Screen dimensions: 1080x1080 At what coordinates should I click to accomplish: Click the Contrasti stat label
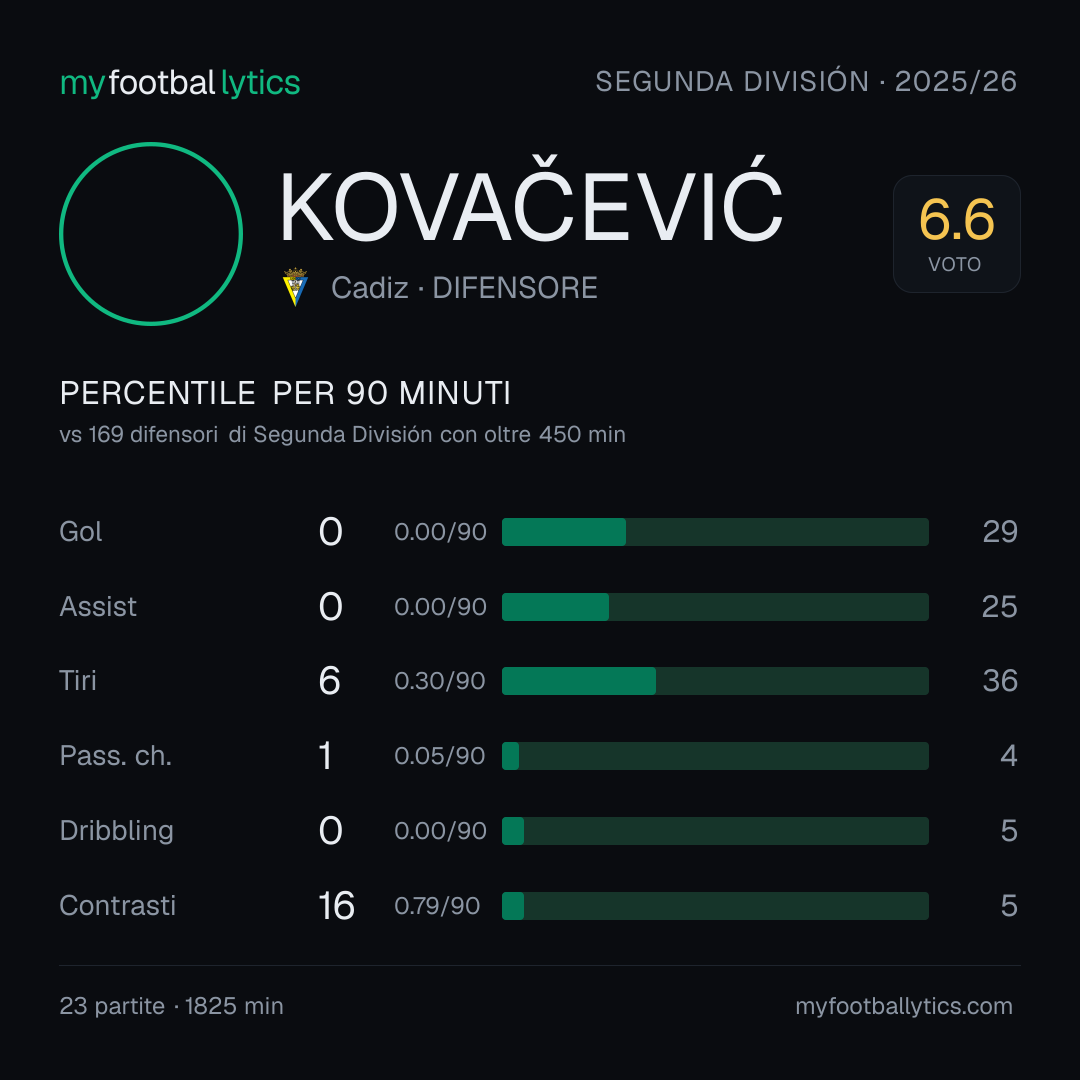pyautogui.click(x=118, y=906)
